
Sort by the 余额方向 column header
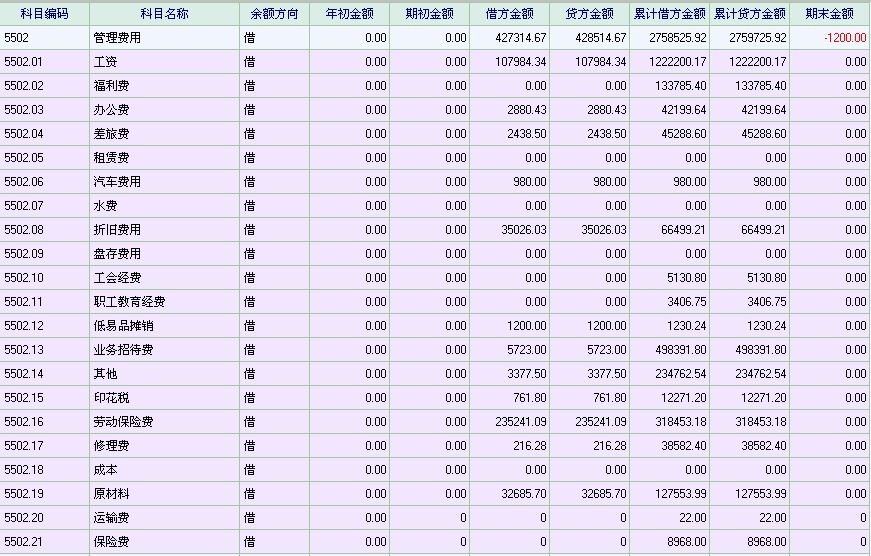tap(274, 14)
